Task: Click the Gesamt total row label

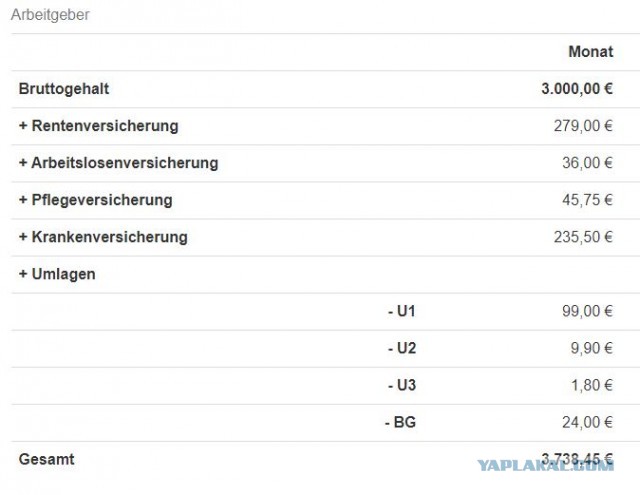Action: coord(46,459)
